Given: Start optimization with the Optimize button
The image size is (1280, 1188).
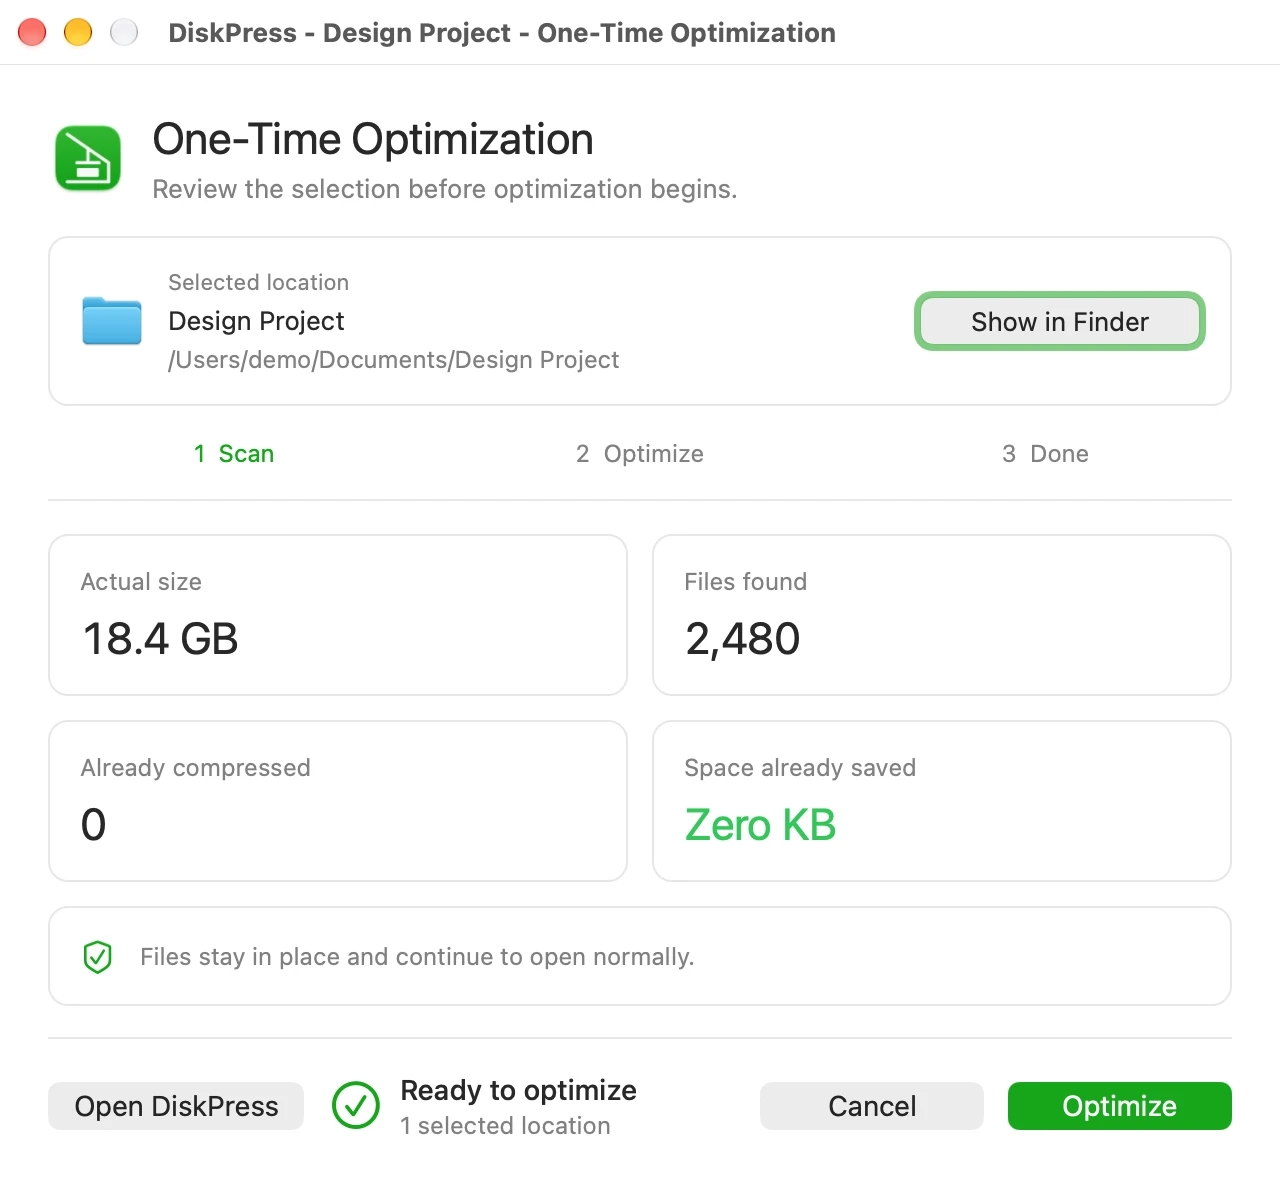Looking at the screenshot, I should 1120,1106.
